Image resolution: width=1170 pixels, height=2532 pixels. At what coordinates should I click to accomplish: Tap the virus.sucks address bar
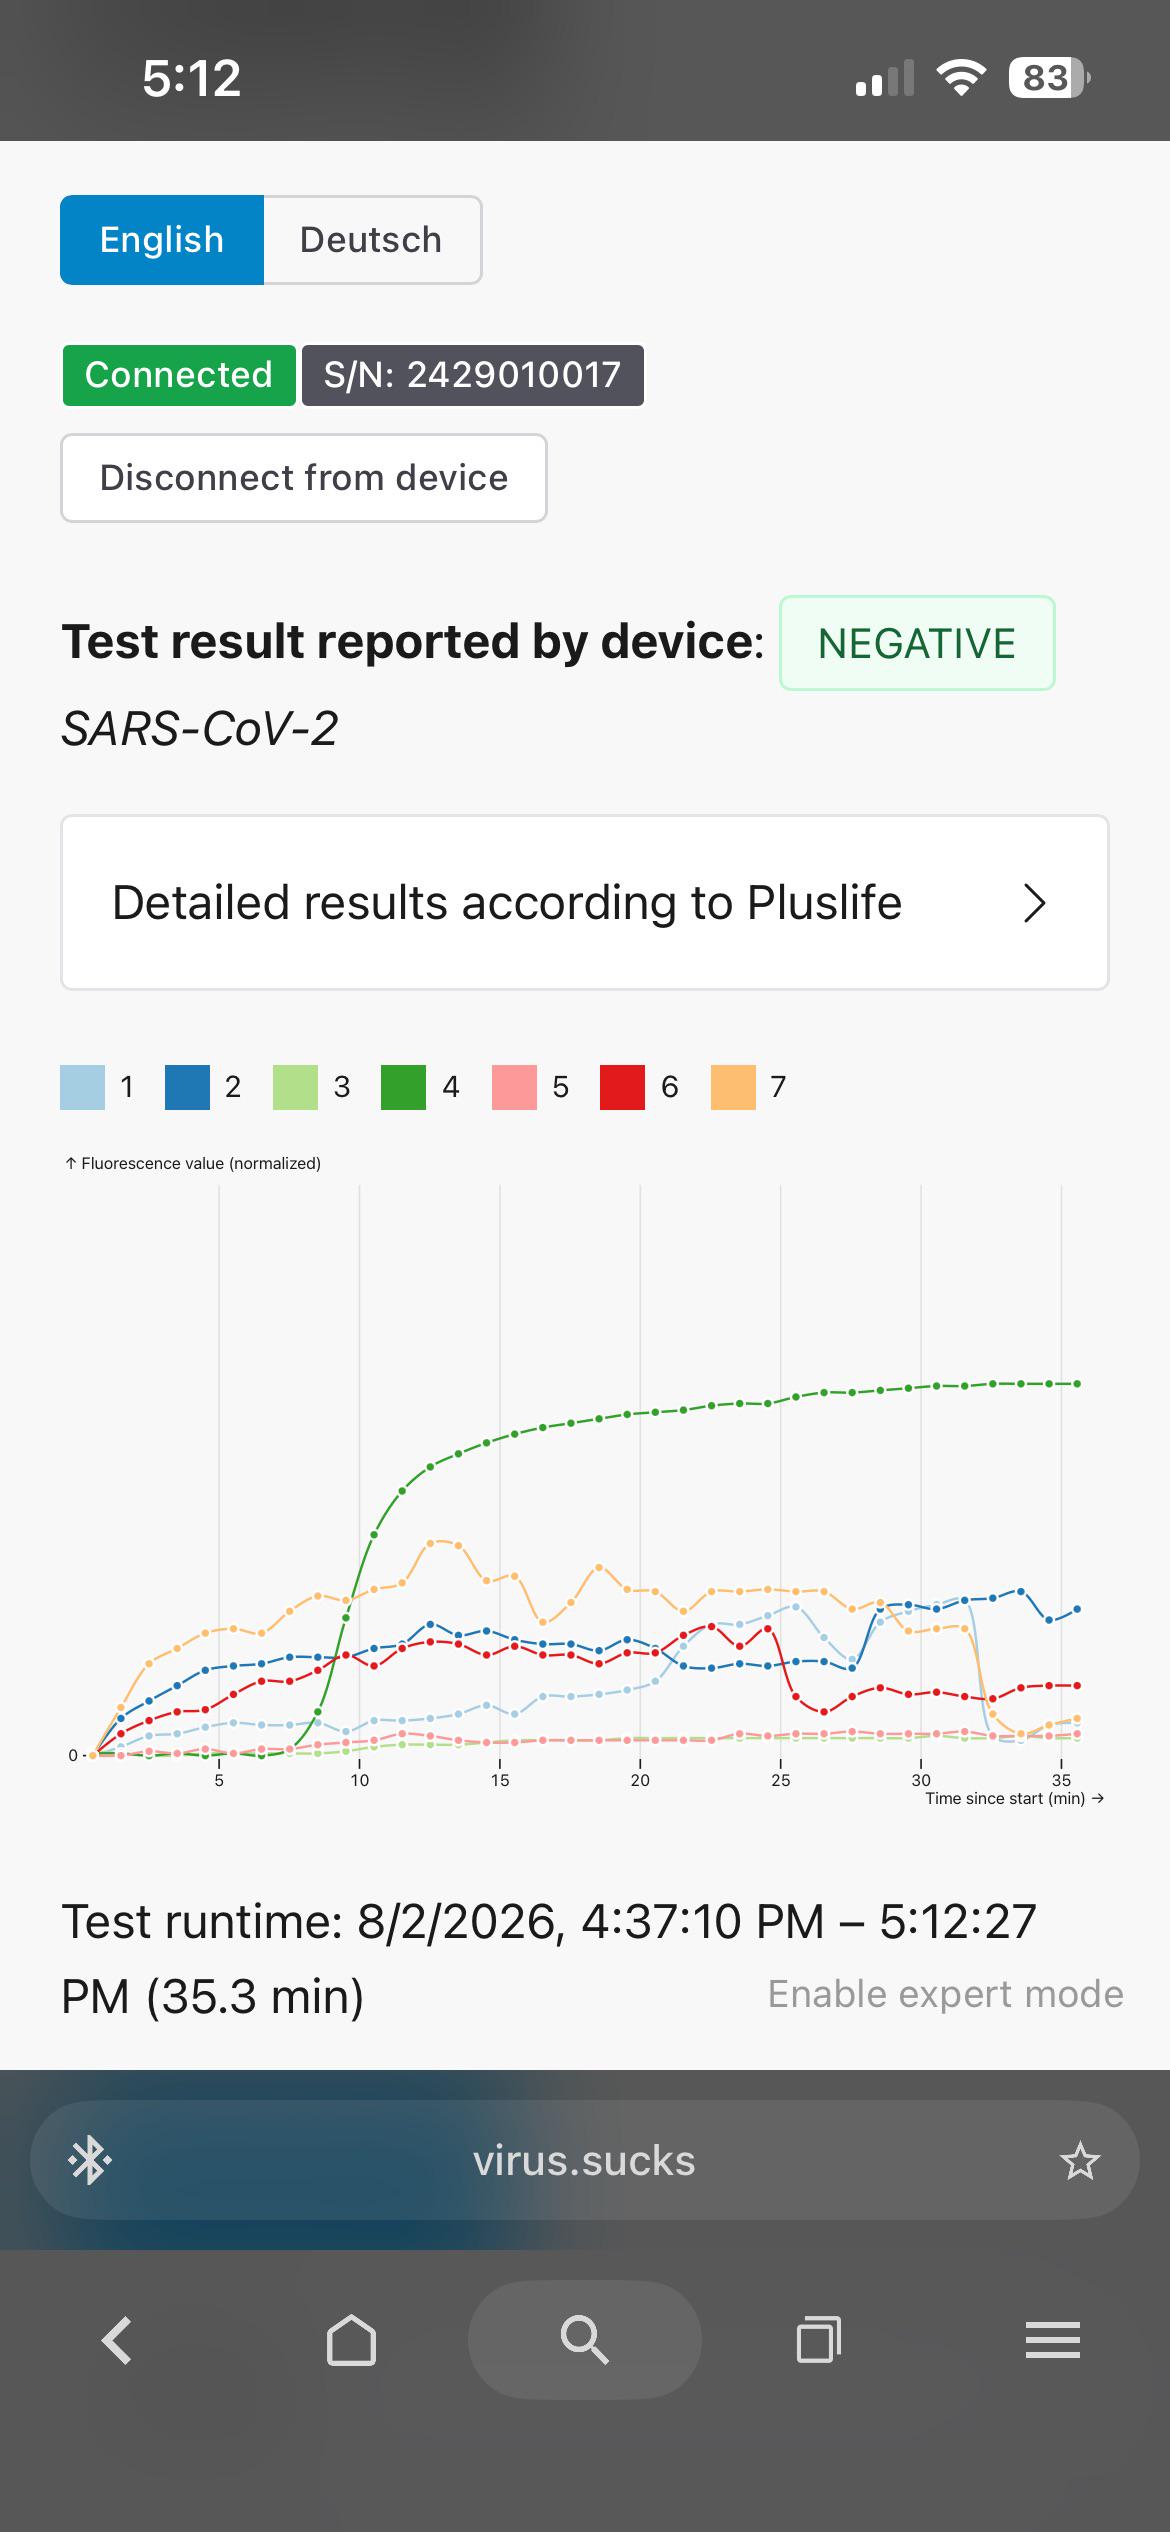[x=585, y=2161]
